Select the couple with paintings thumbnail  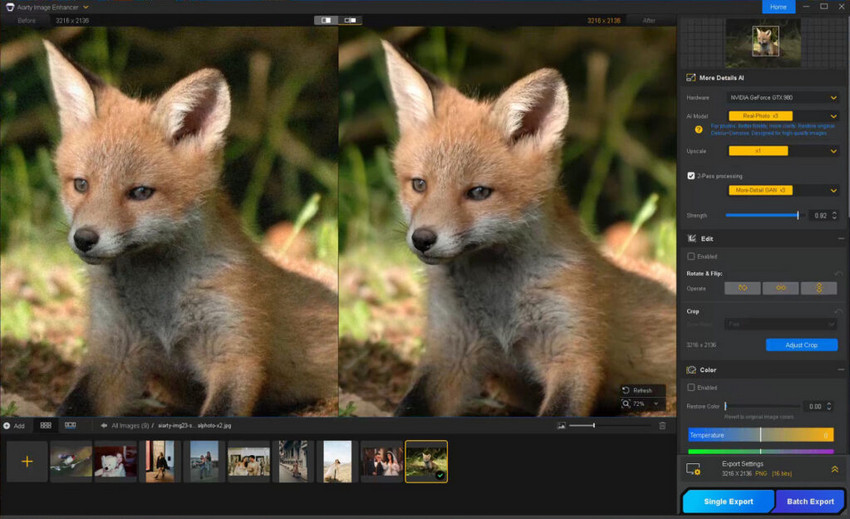coord(249,462)
